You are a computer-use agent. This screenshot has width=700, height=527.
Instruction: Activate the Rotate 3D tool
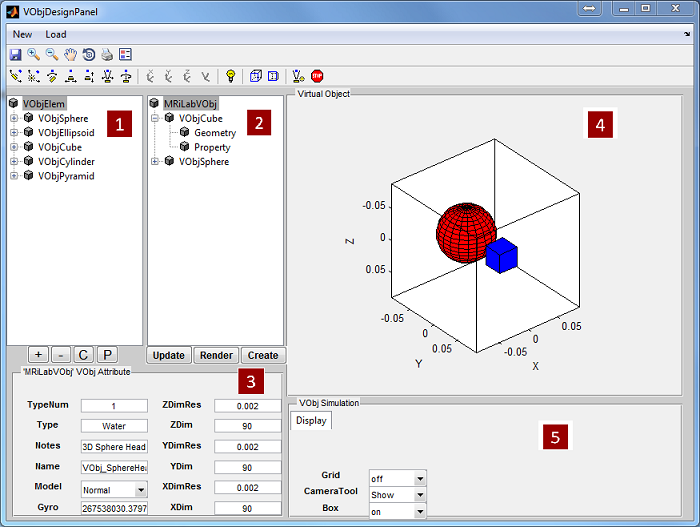[89, 54]
